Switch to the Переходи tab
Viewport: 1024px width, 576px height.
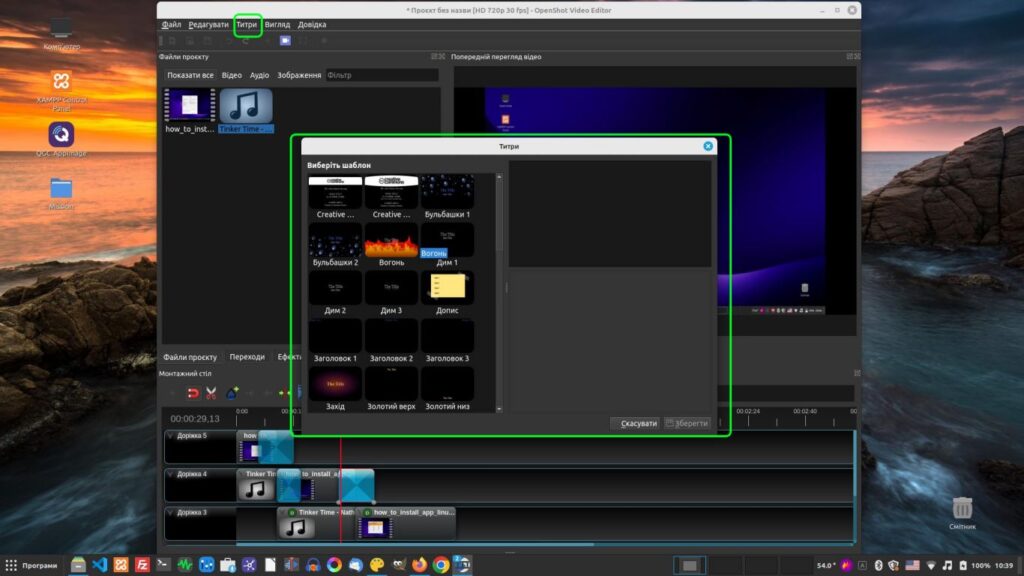[x=247, y=357]
